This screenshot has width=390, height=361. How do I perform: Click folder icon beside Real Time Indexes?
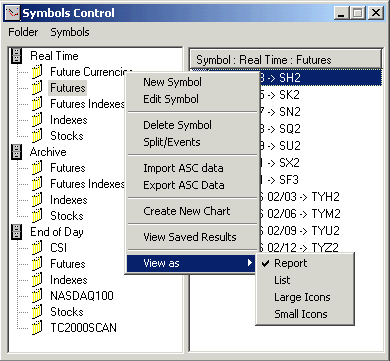(x=37, y=120)
